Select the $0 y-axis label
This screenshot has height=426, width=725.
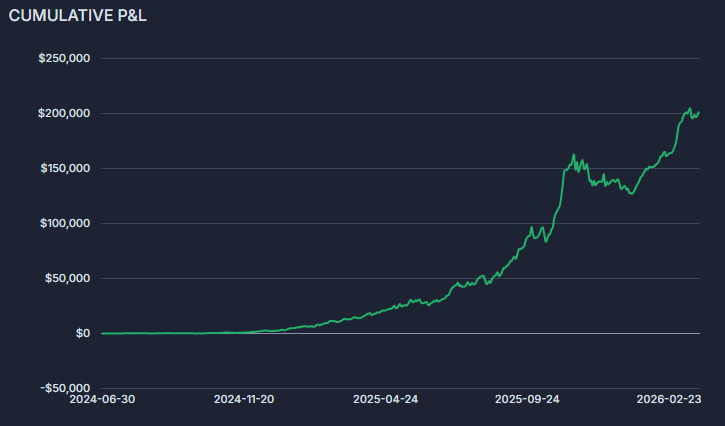(83, 333)
